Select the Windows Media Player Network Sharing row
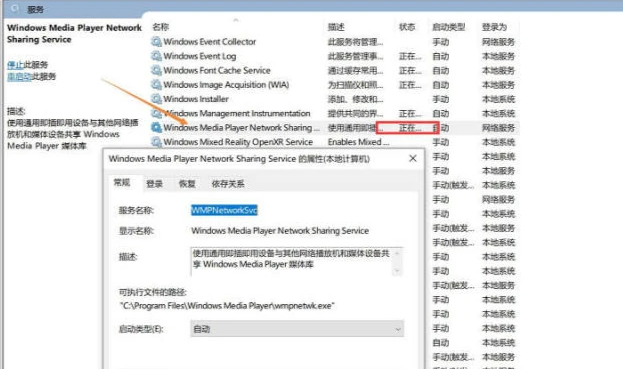This screenshot has width=623, height=369. 334,128
